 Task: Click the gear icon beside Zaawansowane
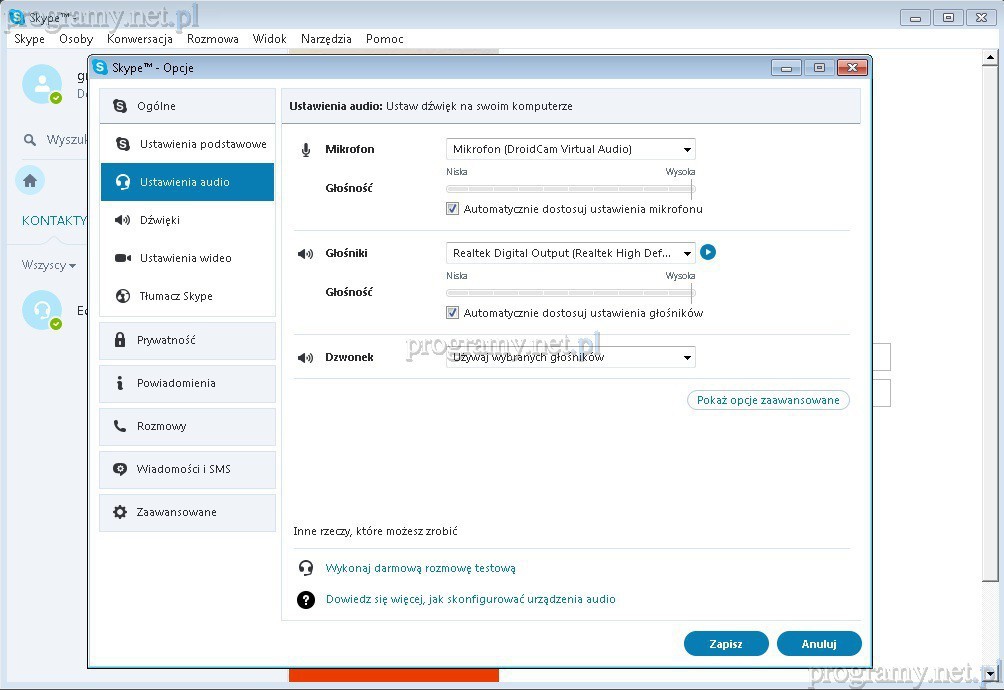tap(120, 512)
